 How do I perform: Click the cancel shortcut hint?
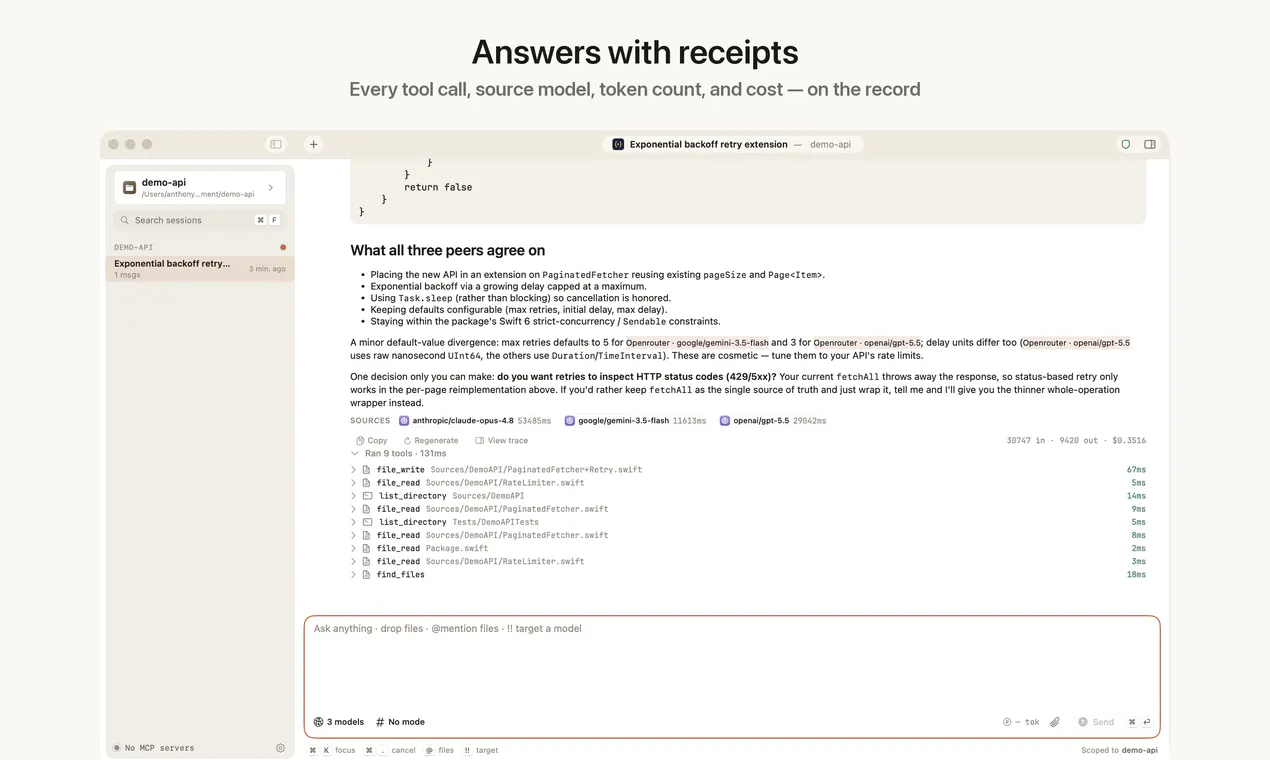click(391, 750)
